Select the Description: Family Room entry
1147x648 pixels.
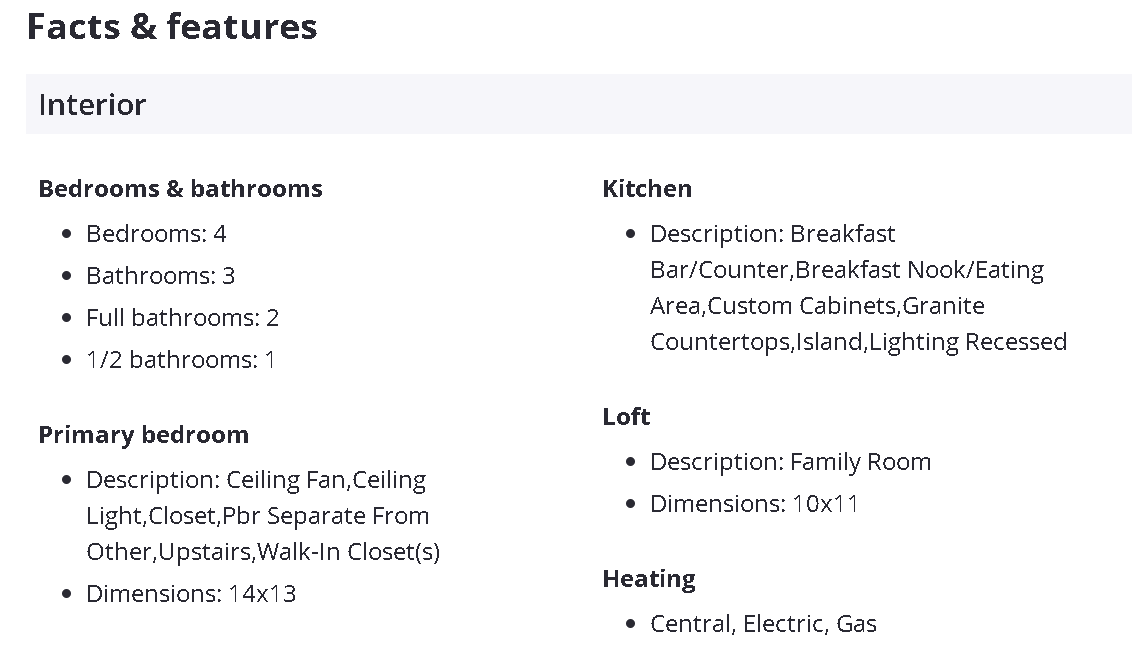click(790, 462)
